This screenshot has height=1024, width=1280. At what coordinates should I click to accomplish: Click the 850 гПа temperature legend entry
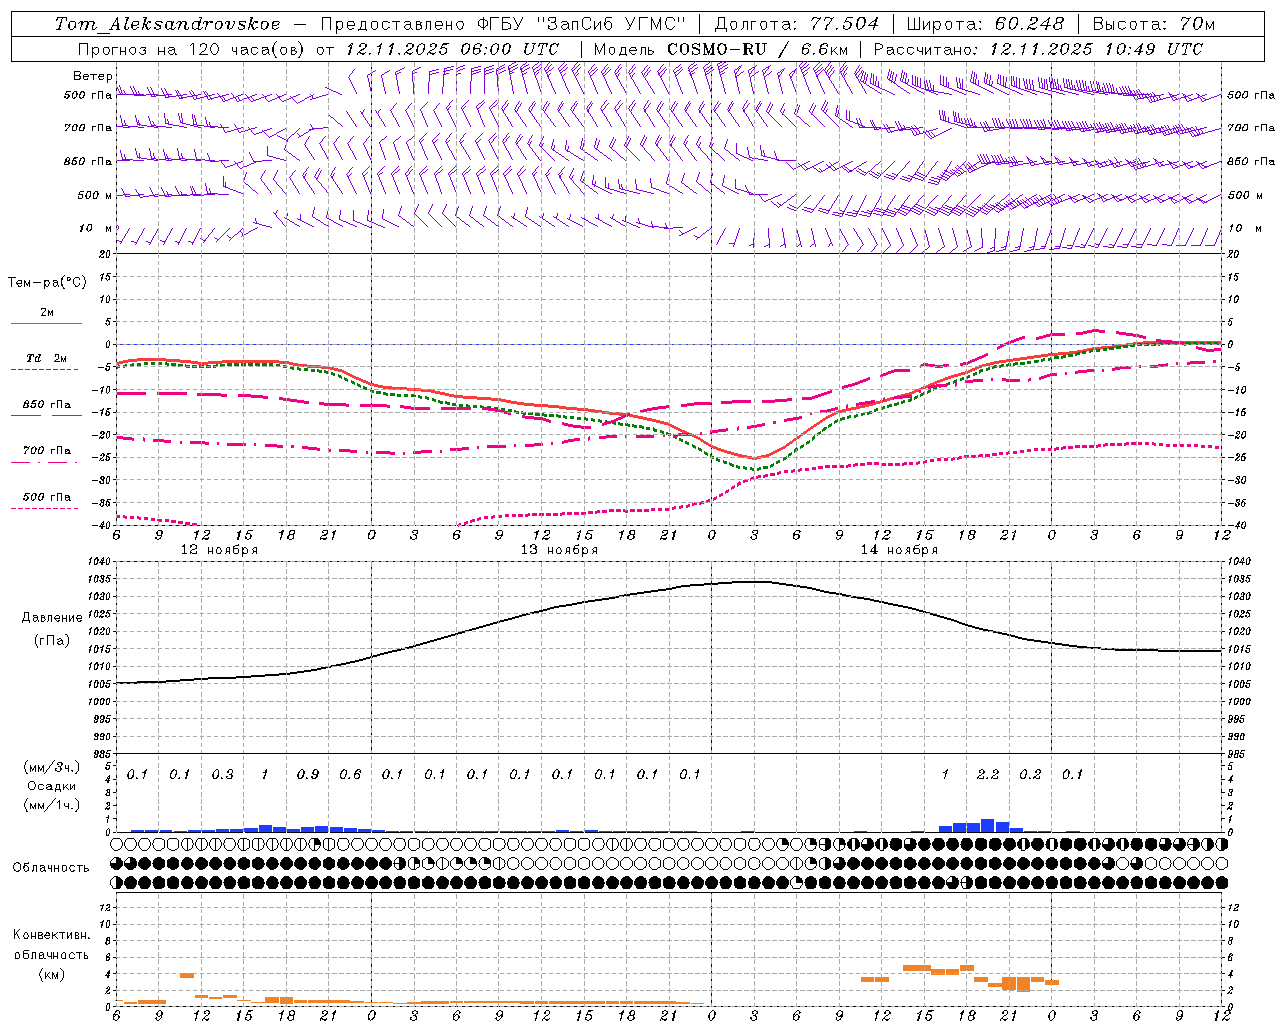point(47,405)
